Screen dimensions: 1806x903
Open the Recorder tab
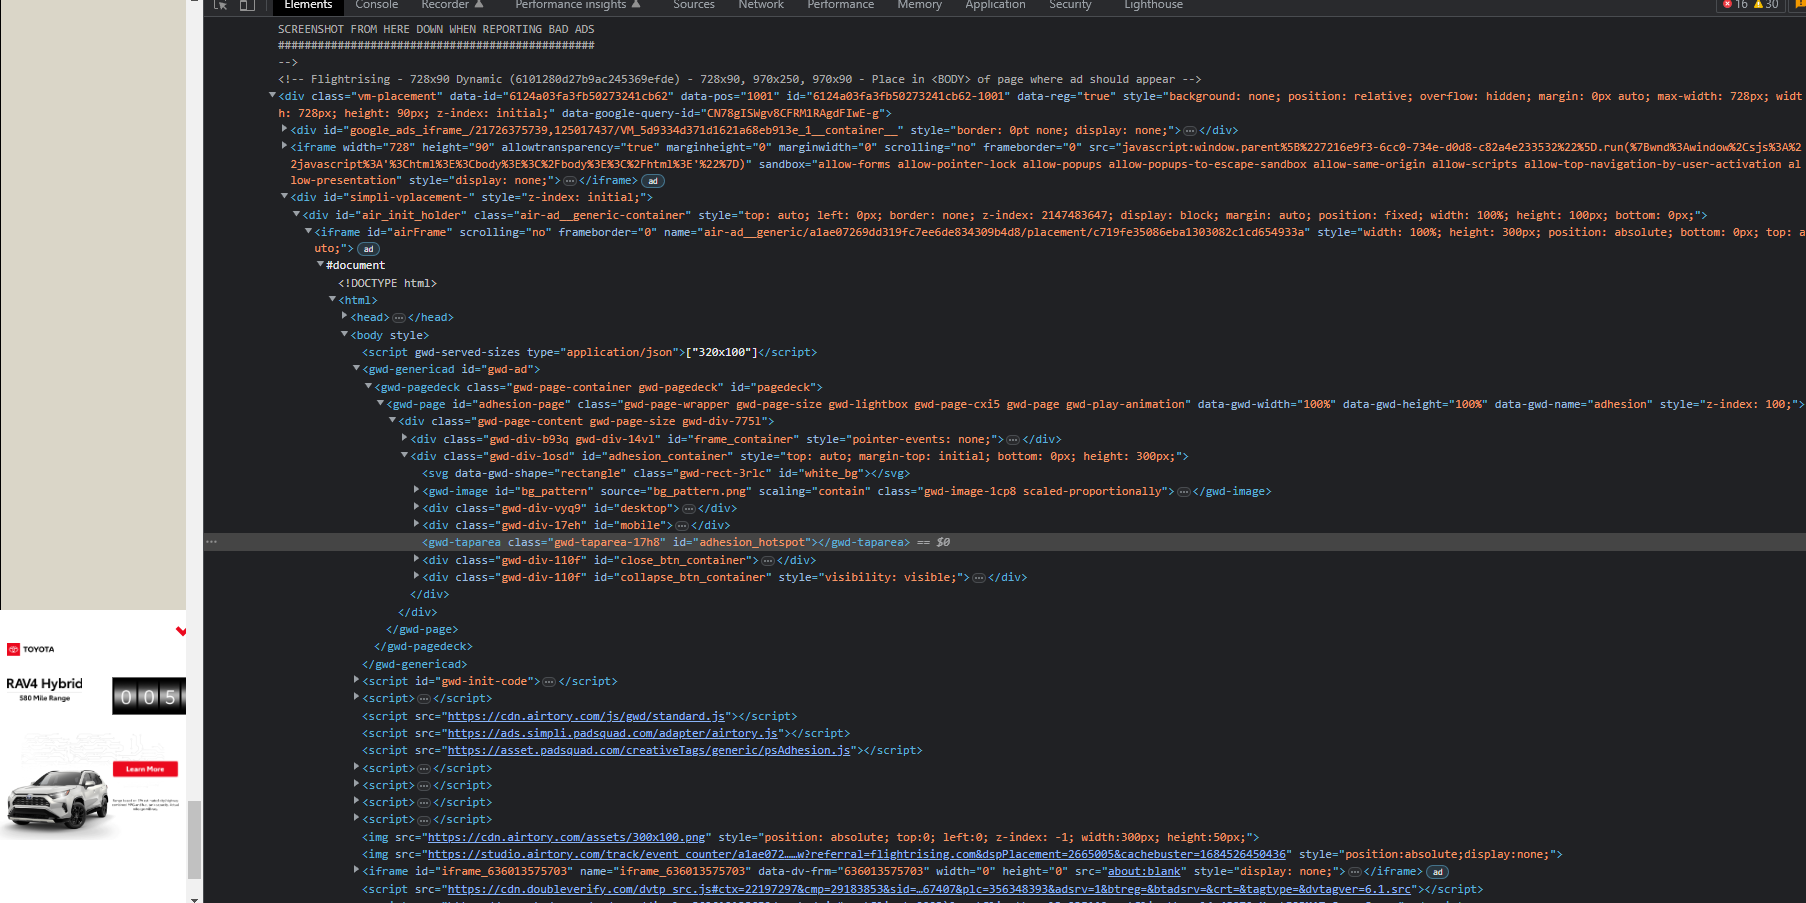(x=452, y=5)
